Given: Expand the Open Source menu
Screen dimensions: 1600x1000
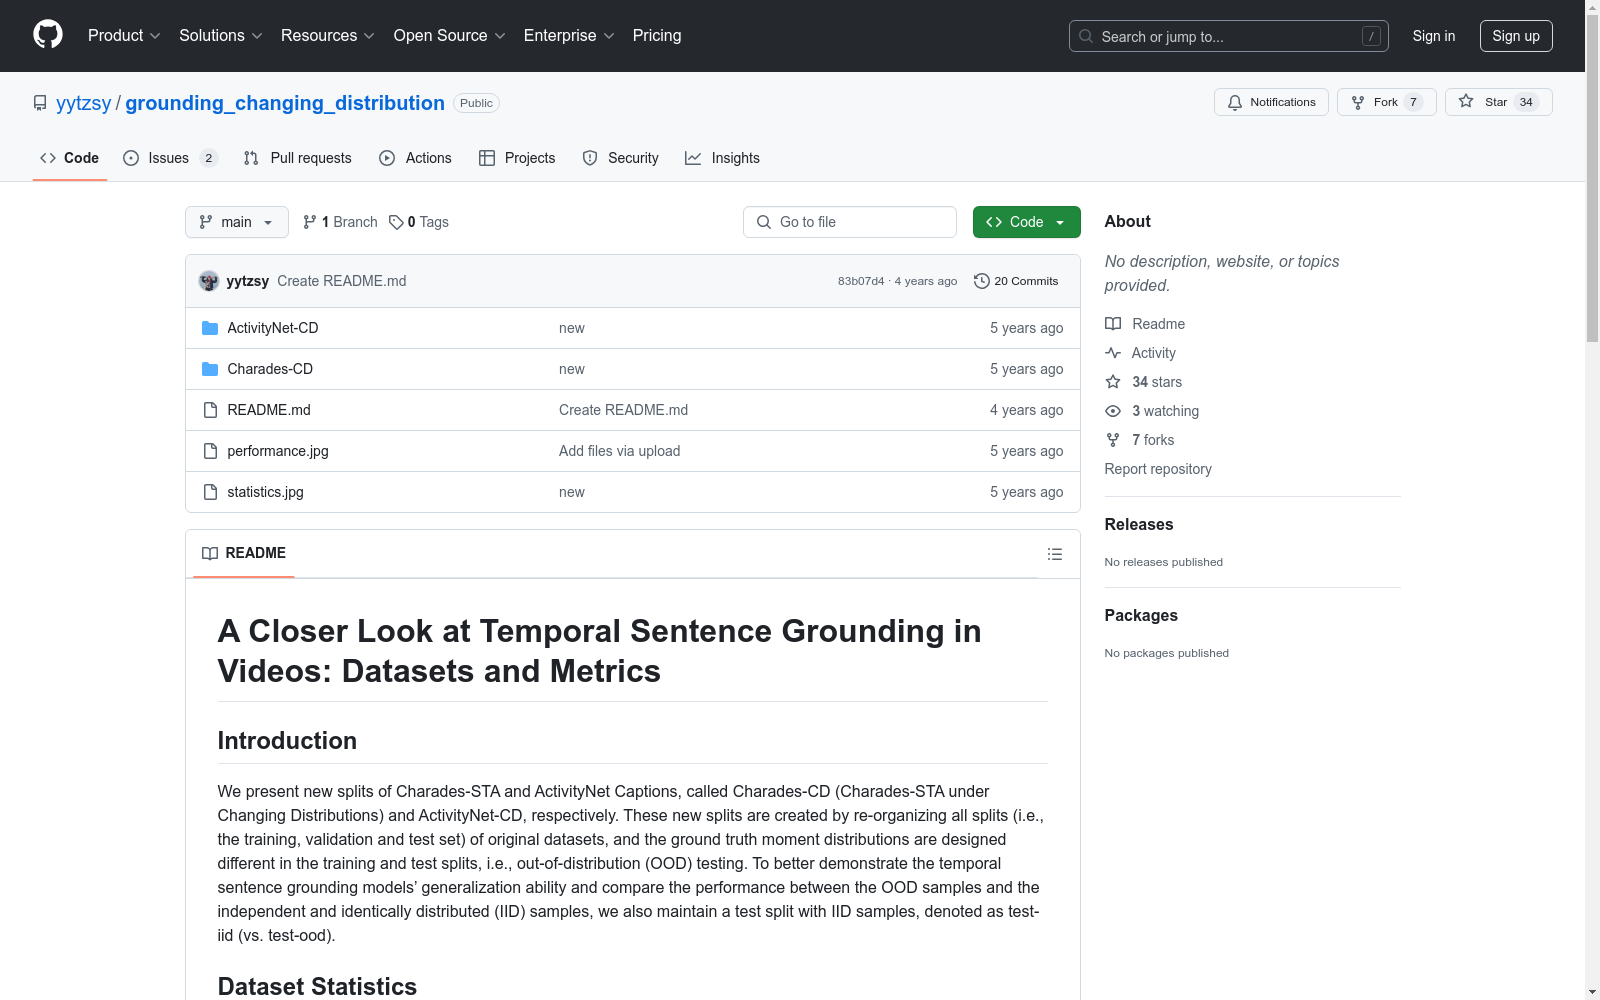Looking at the screenshot, I should click(x=450, y=35).
